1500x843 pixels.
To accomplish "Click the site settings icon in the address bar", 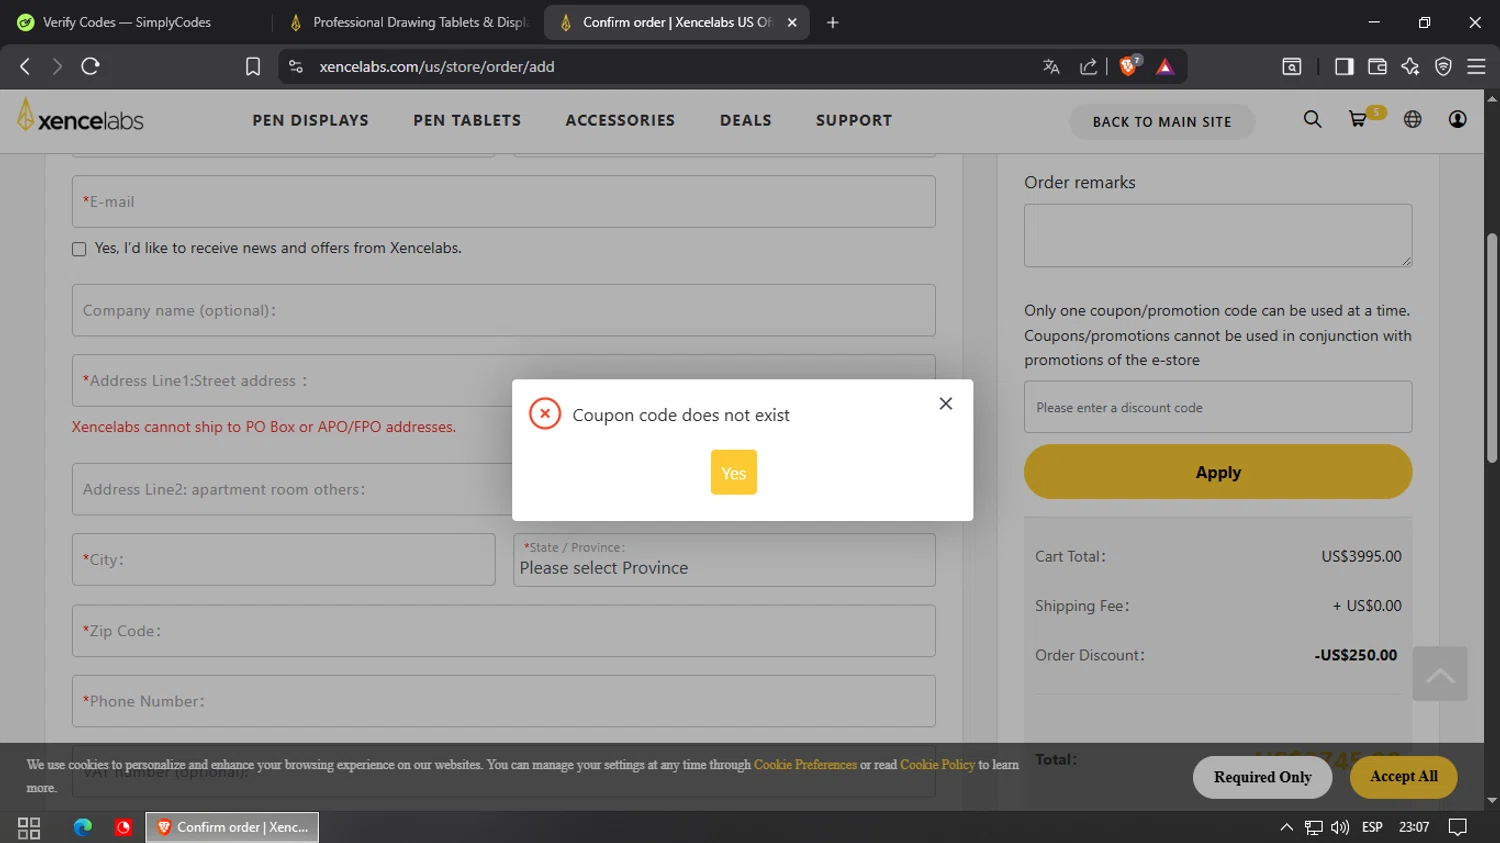I will click(x=295, y=66).
